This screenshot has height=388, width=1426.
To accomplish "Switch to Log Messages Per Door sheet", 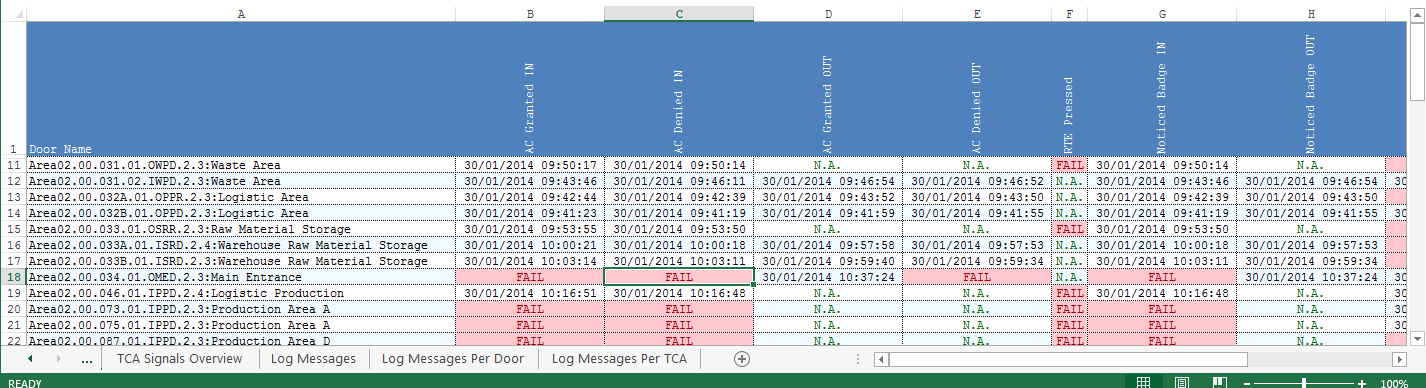I will point(453,358).
